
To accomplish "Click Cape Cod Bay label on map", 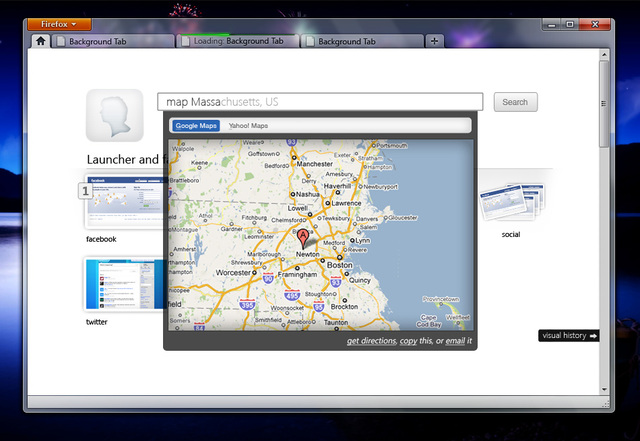I will [x=429, y=321].
